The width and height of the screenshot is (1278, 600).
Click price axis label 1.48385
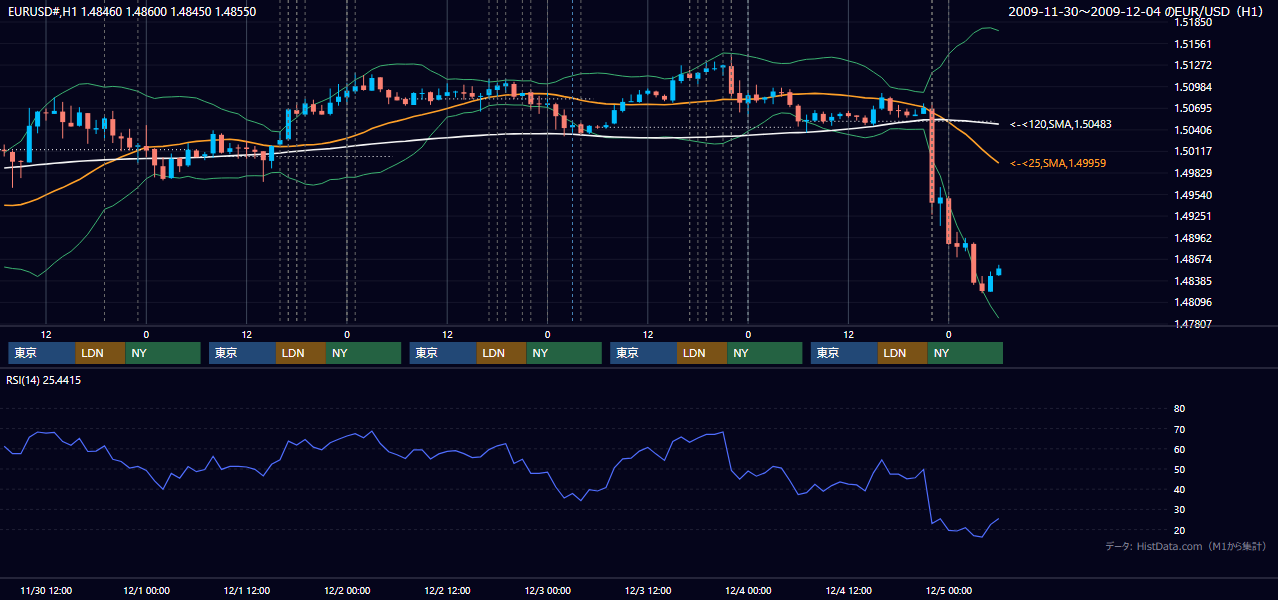1194,281
